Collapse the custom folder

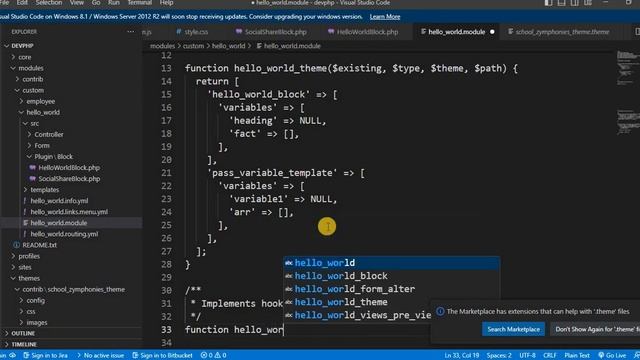click(x=71, y=90)
